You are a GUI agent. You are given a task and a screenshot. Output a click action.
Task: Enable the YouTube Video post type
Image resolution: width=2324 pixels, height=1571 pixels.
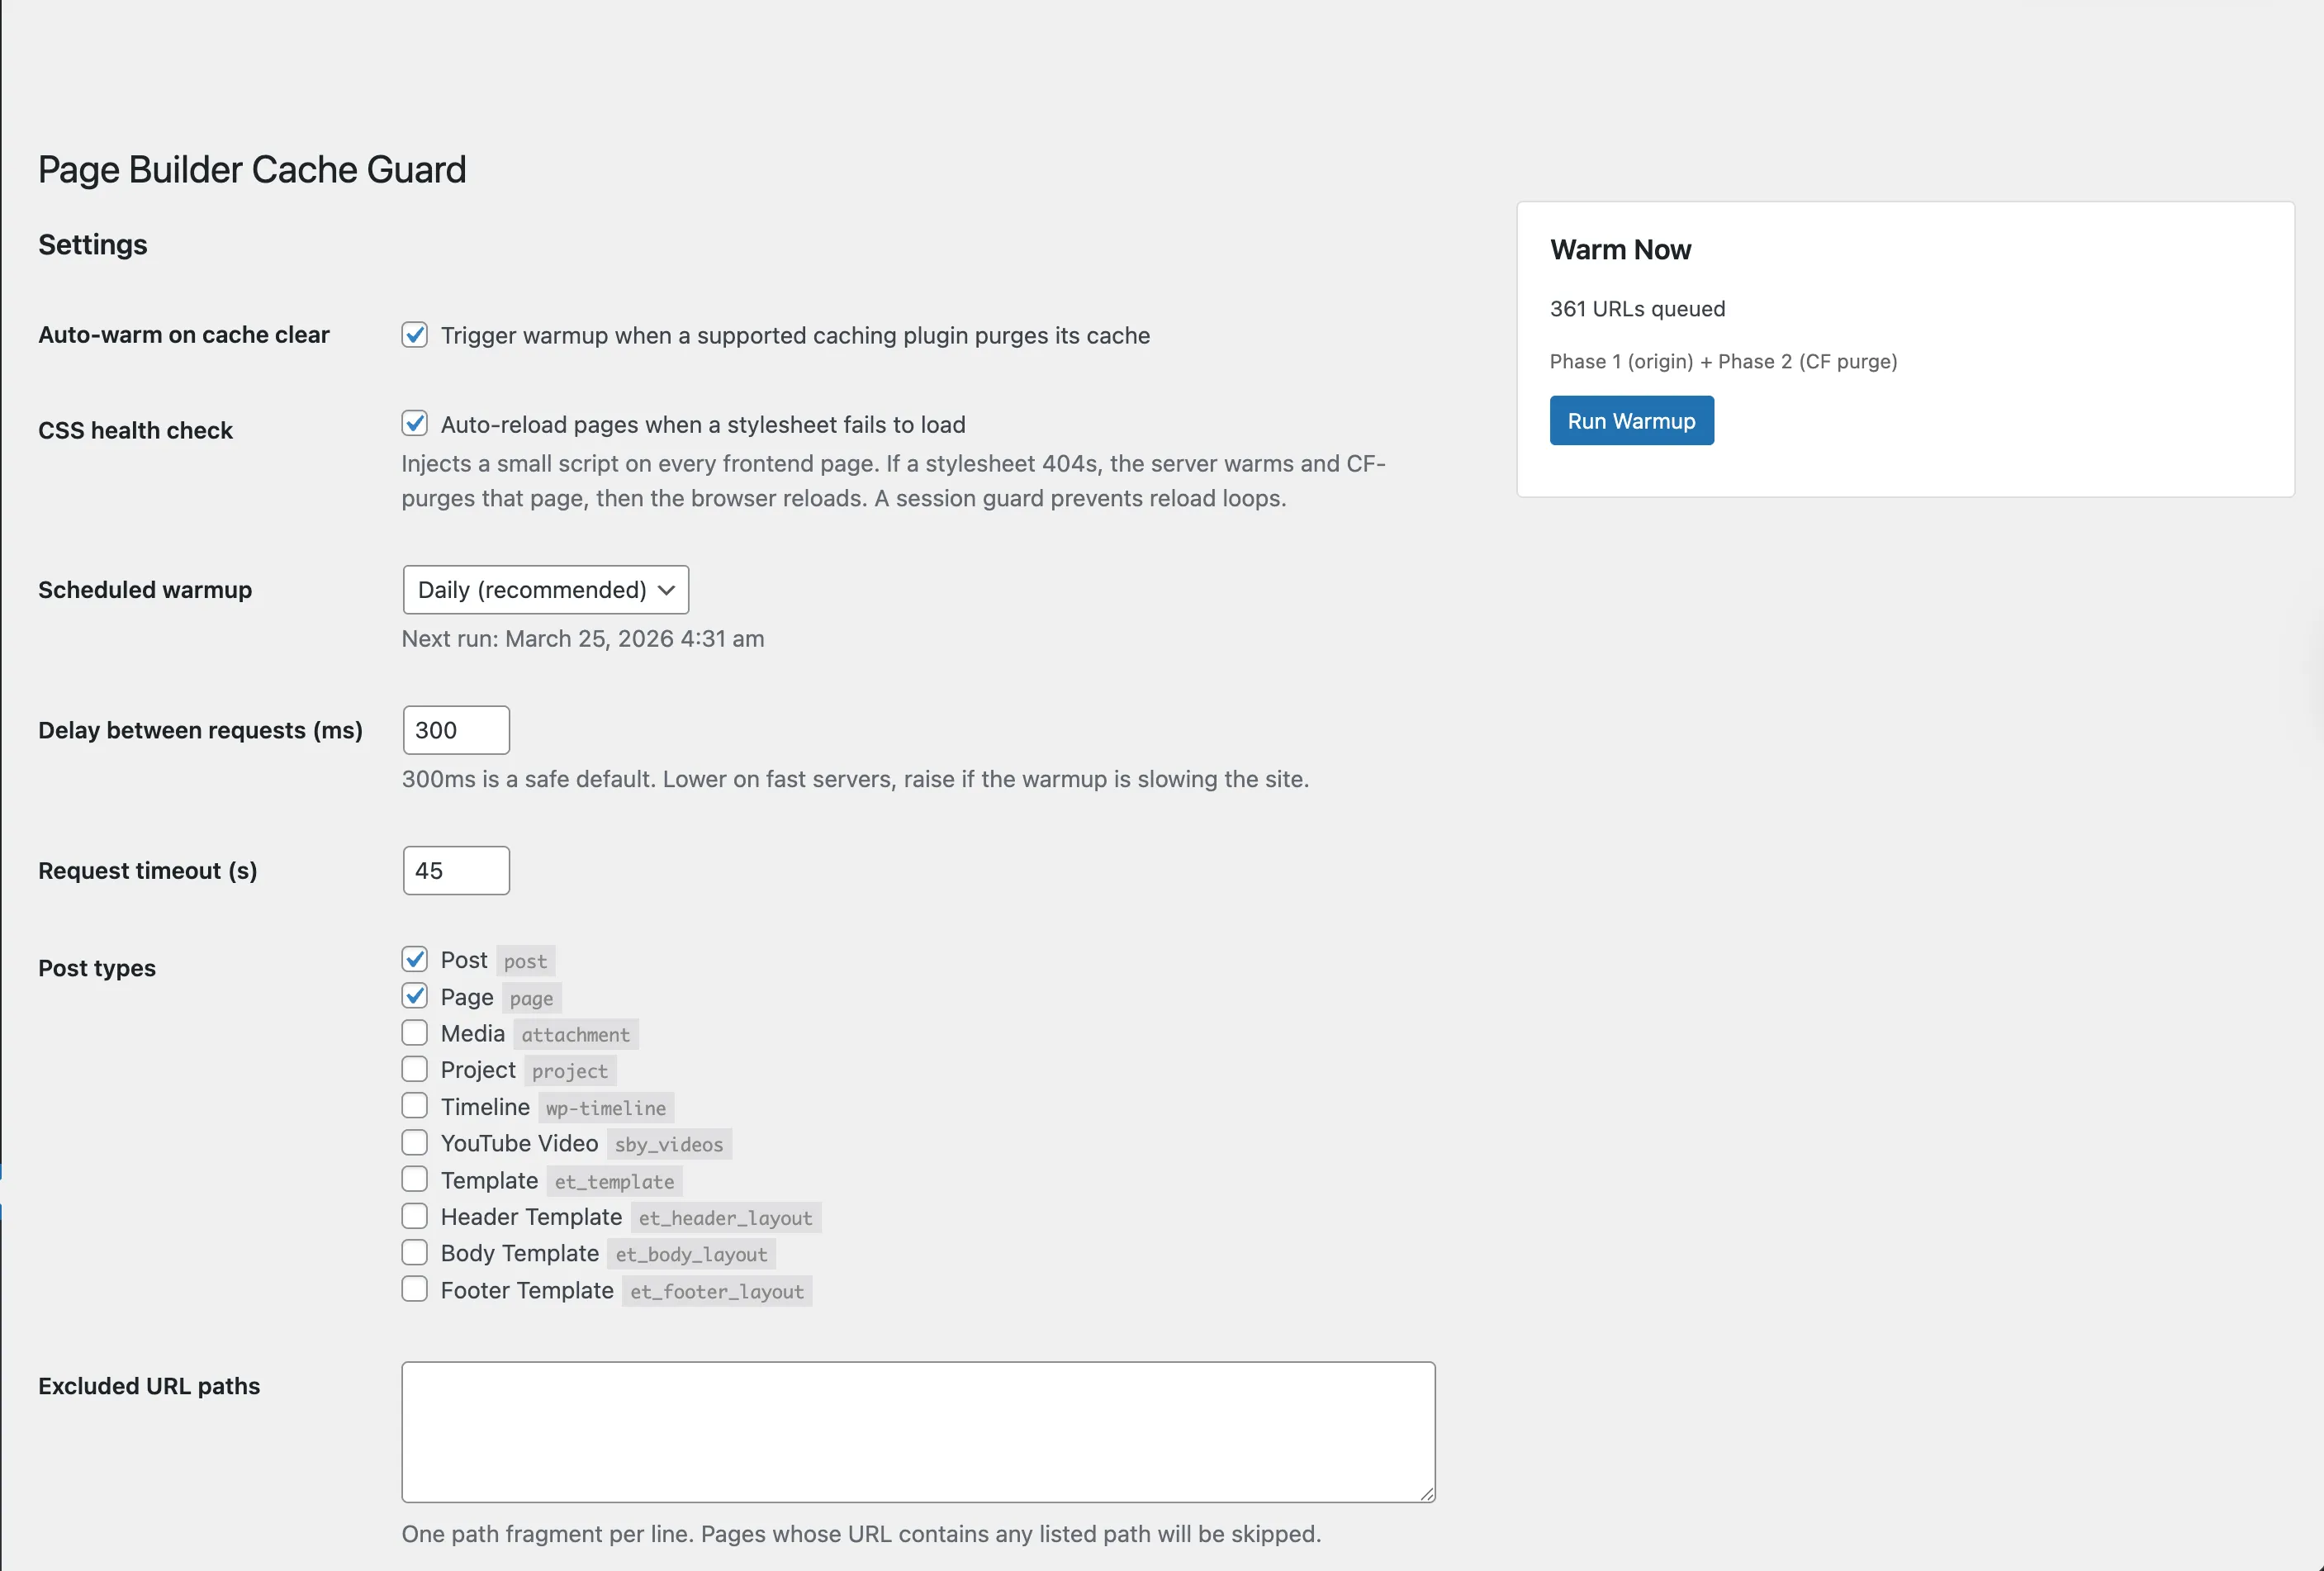(414, 1142)
